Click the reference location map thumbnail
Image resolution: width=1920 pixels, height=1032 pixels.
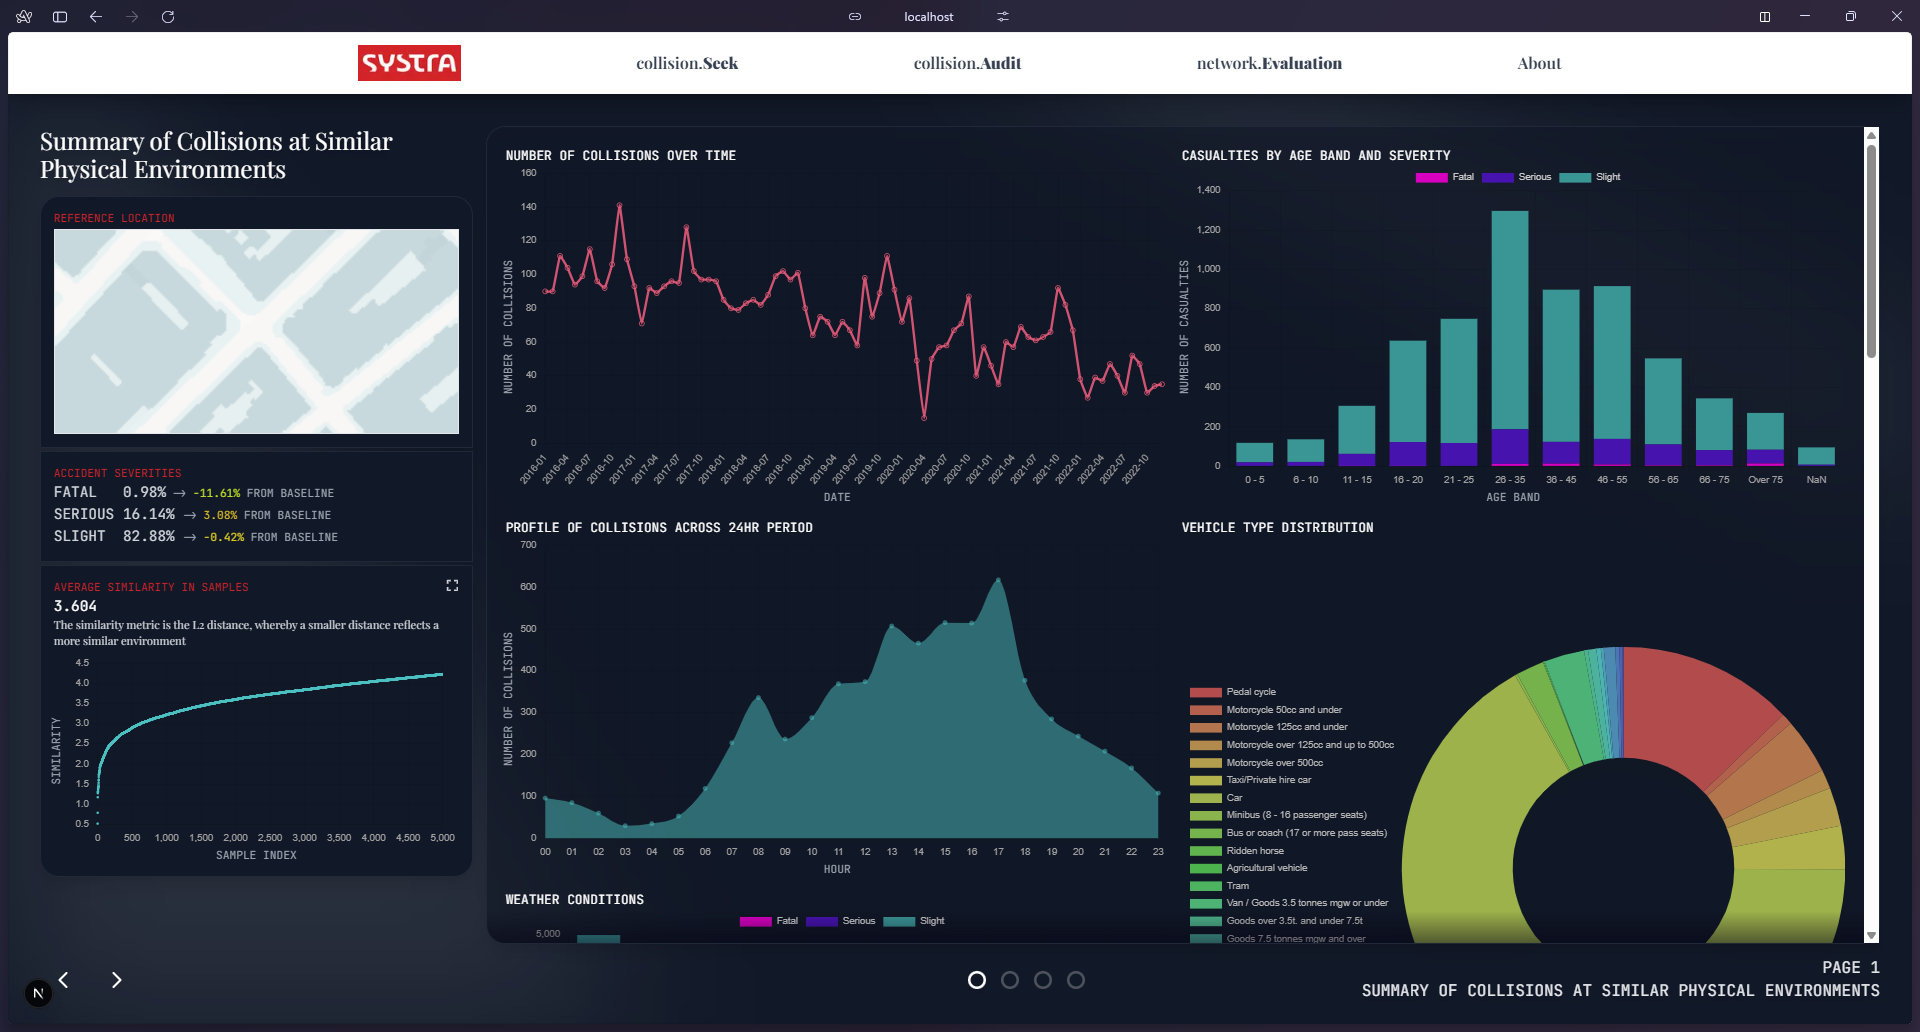256,331
